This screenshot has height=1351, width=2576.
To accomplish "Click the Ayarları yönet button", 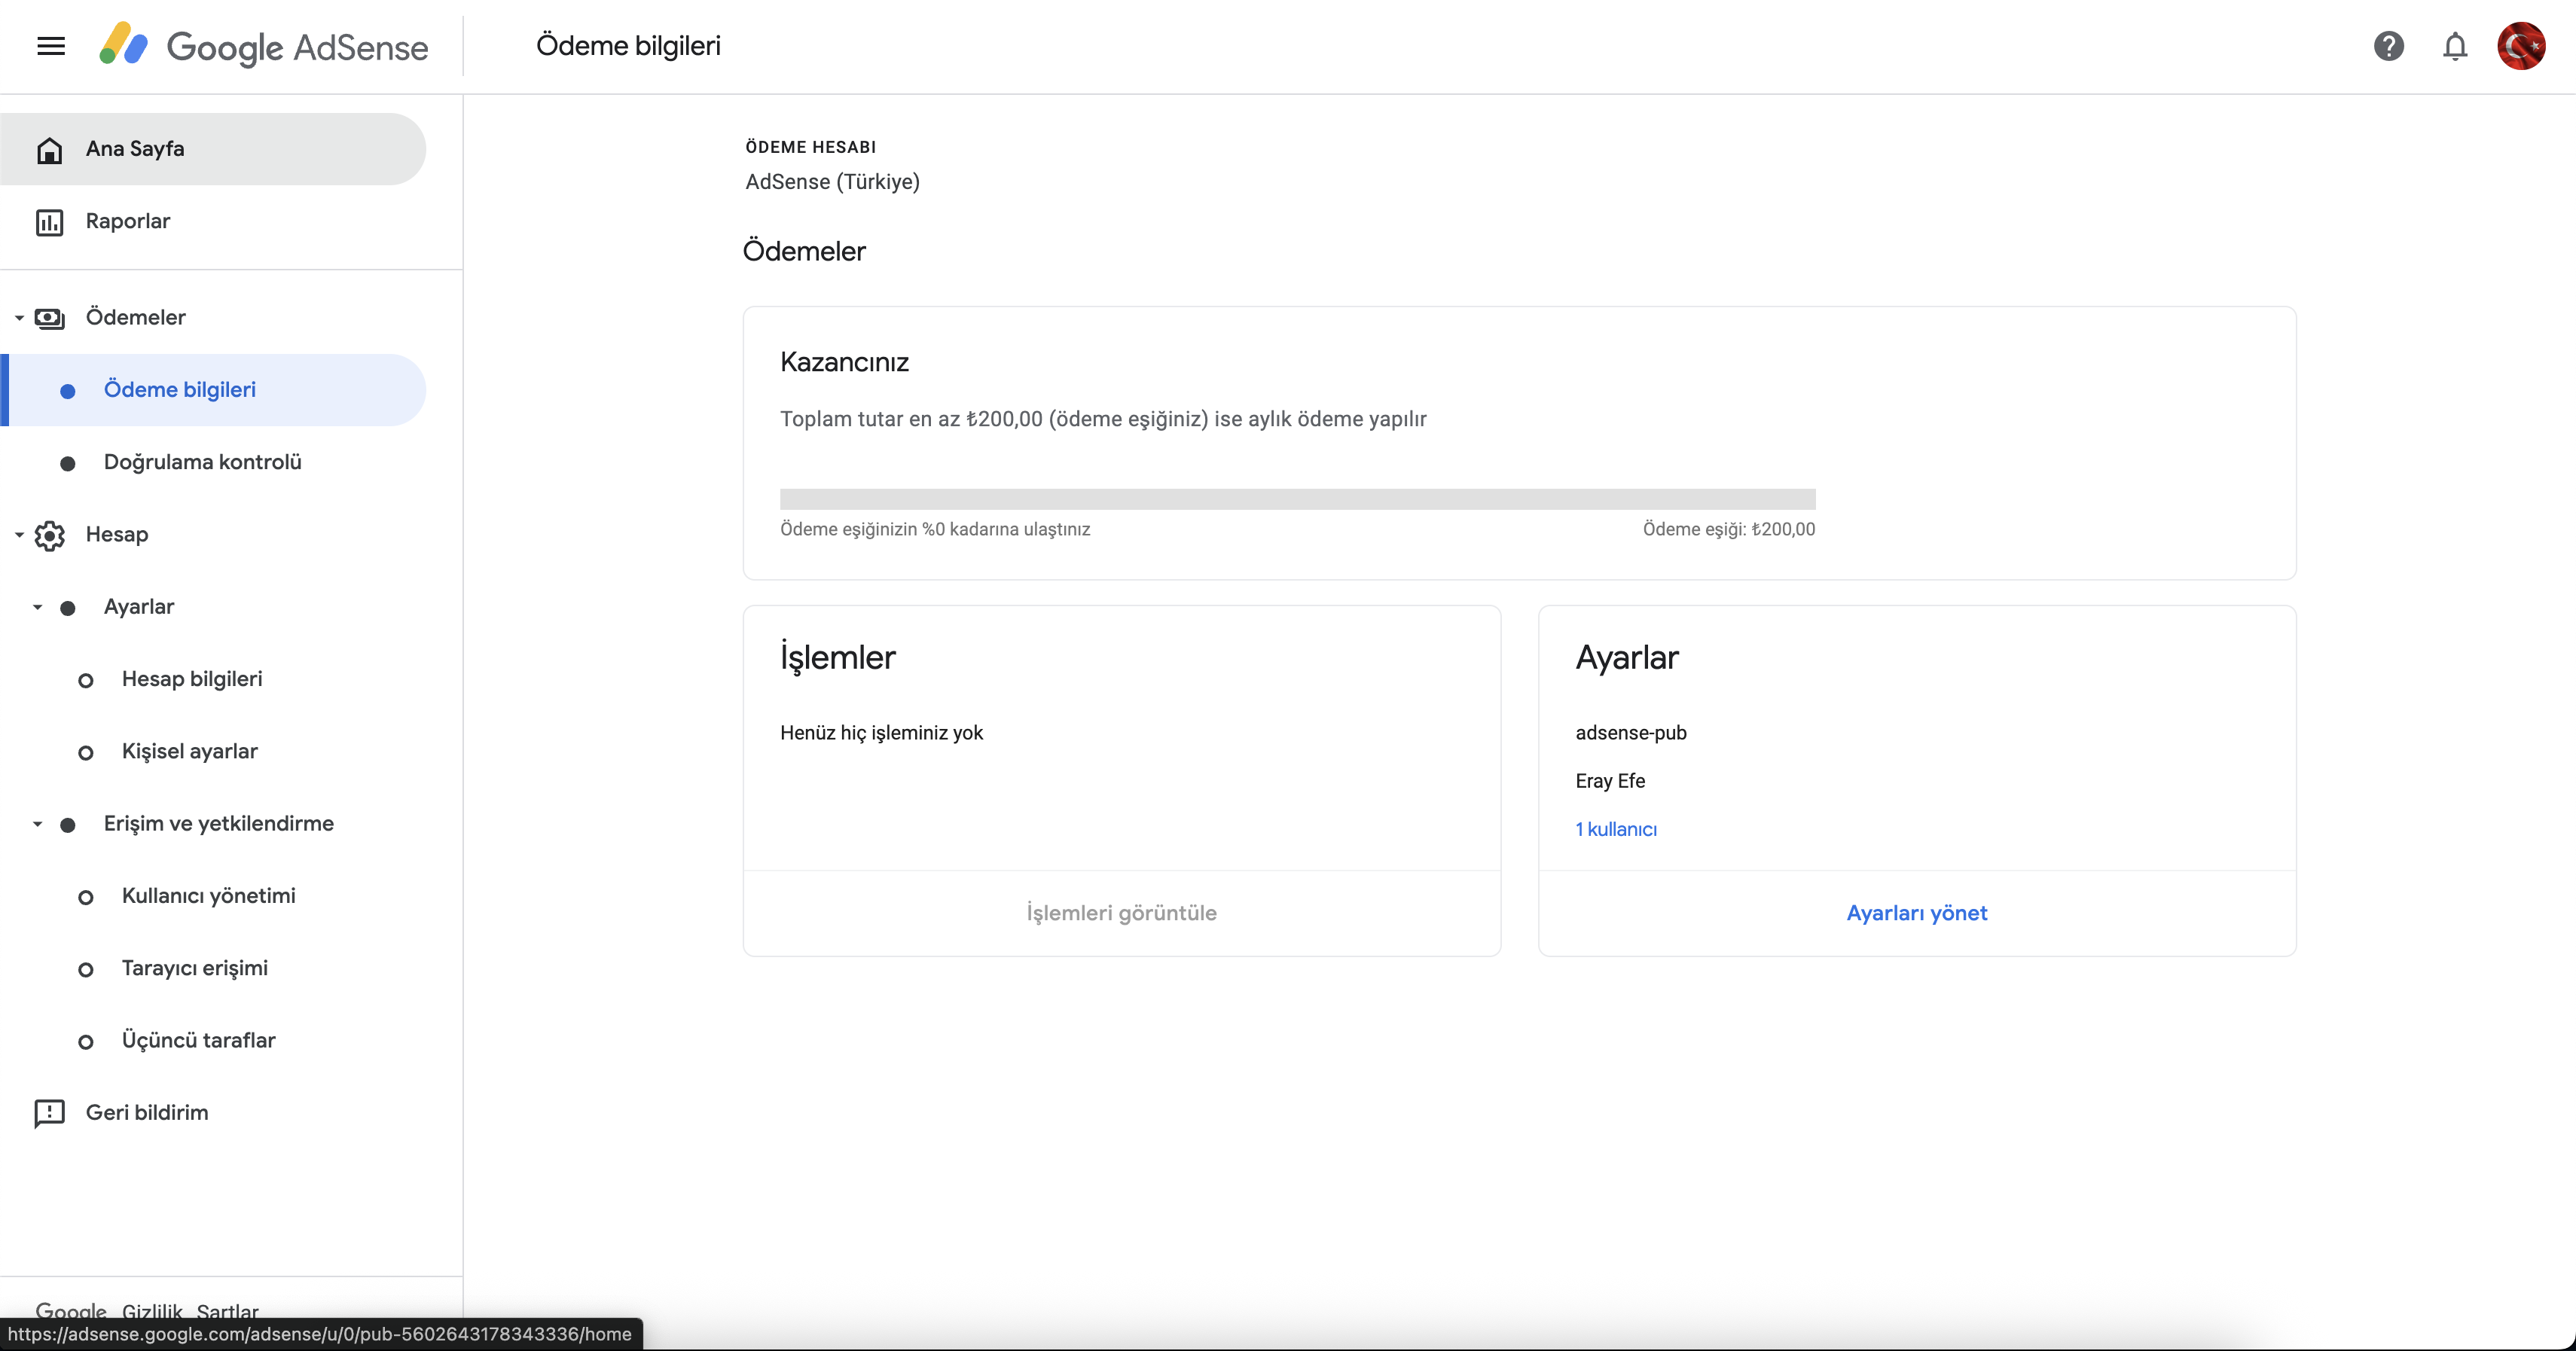I will [1916, 913].
